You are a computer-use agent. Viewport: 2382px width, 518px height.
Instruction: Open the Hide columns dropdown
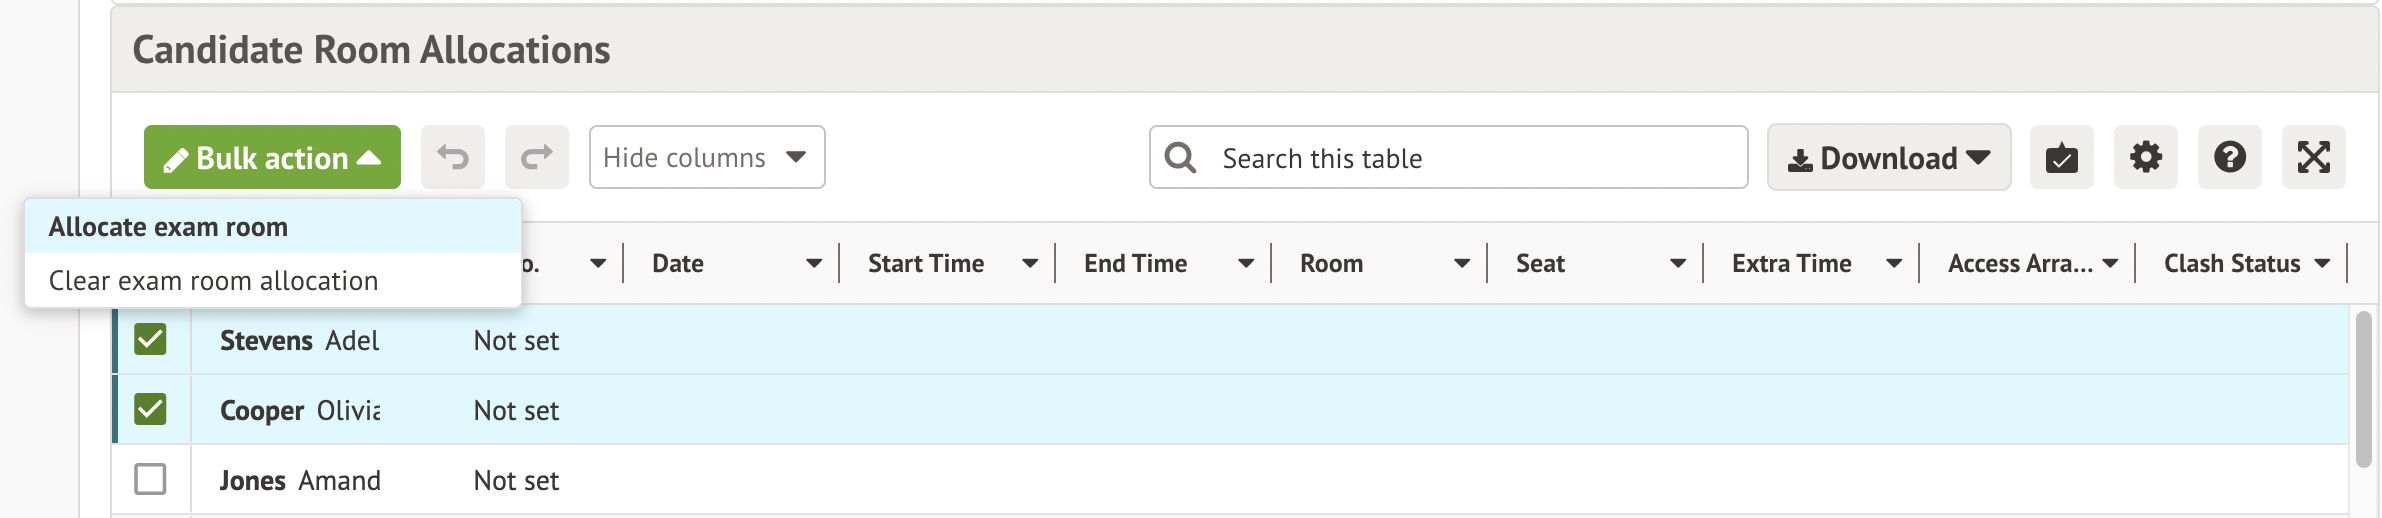click(x=706, y=157)
